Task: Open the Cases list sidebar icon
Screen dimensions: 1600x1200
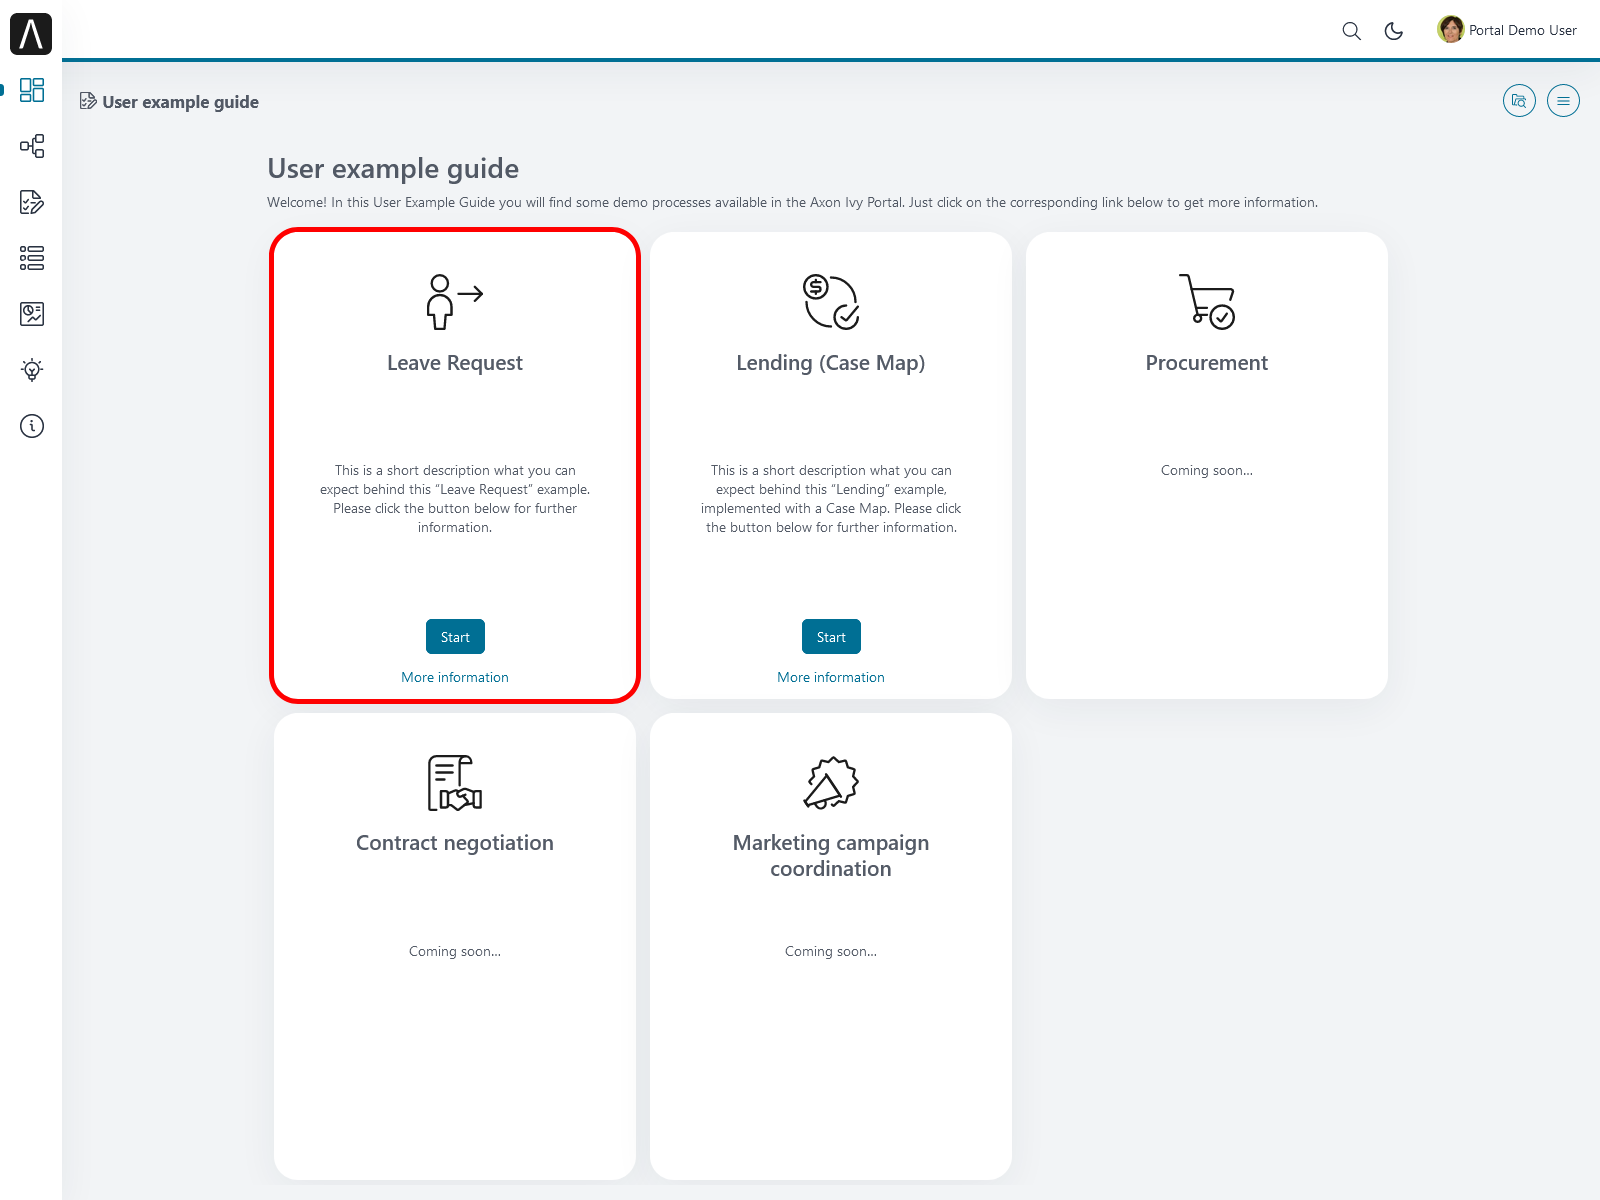Action: [32, 258]
